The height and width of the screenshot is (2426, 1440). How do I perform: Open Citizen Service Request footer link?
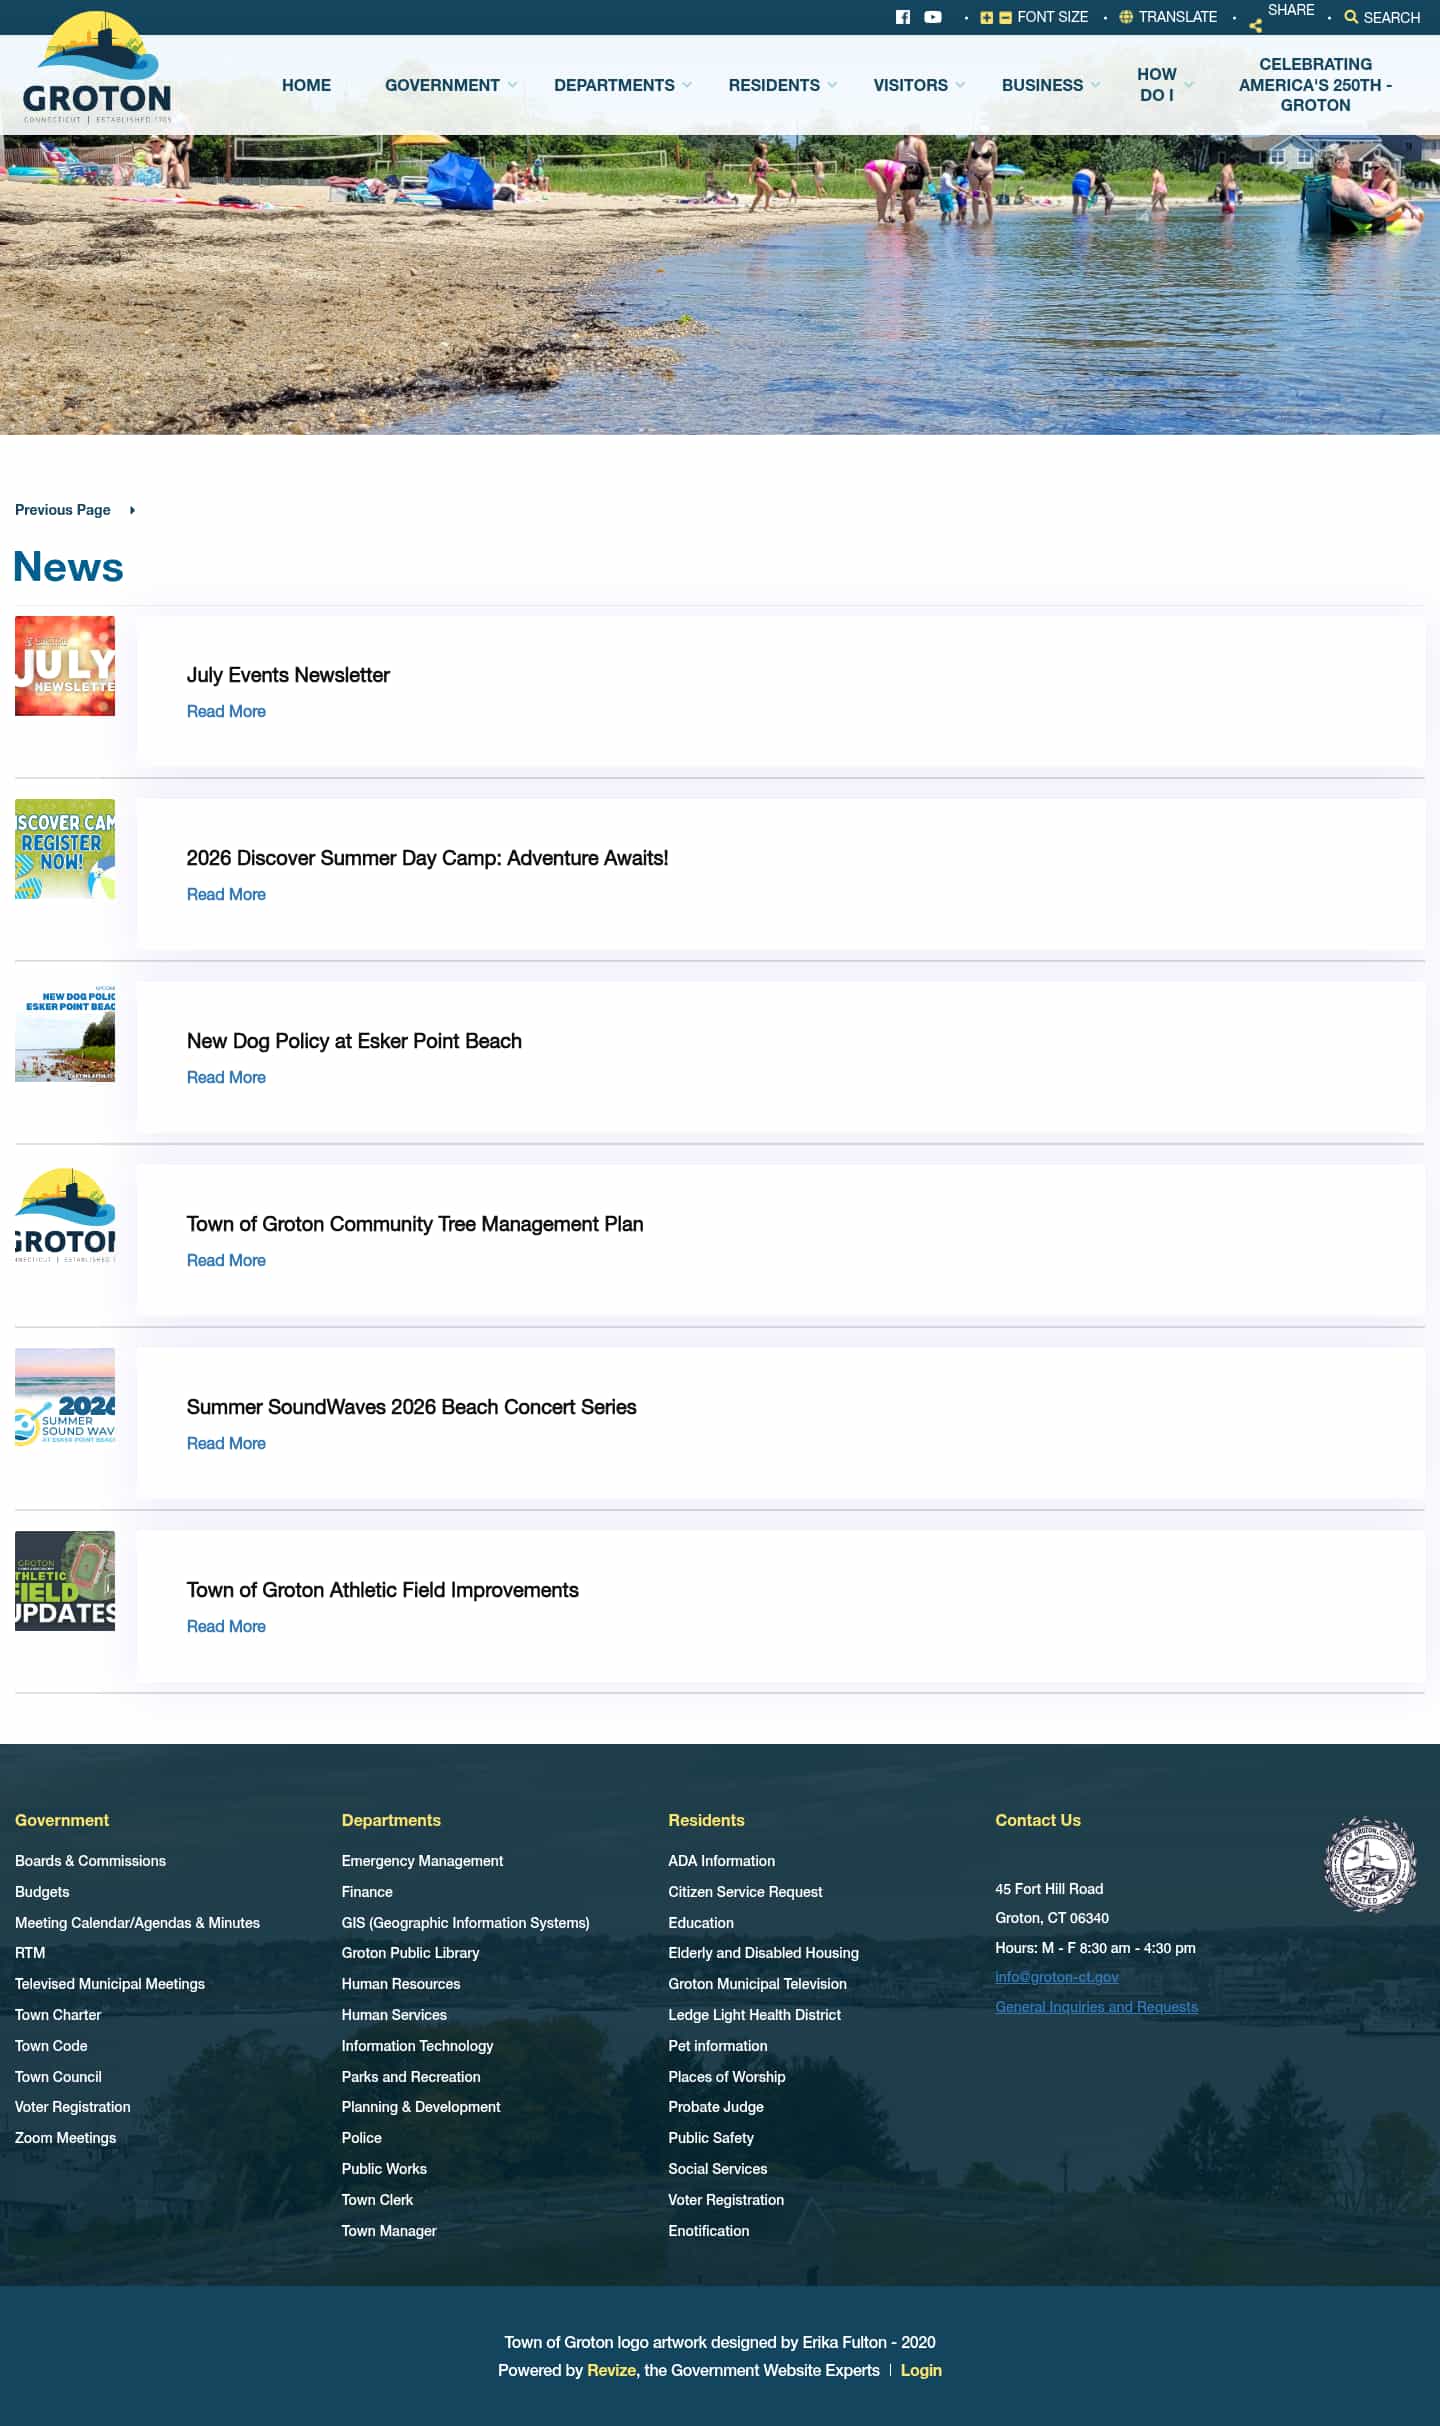coord(745,1892)
